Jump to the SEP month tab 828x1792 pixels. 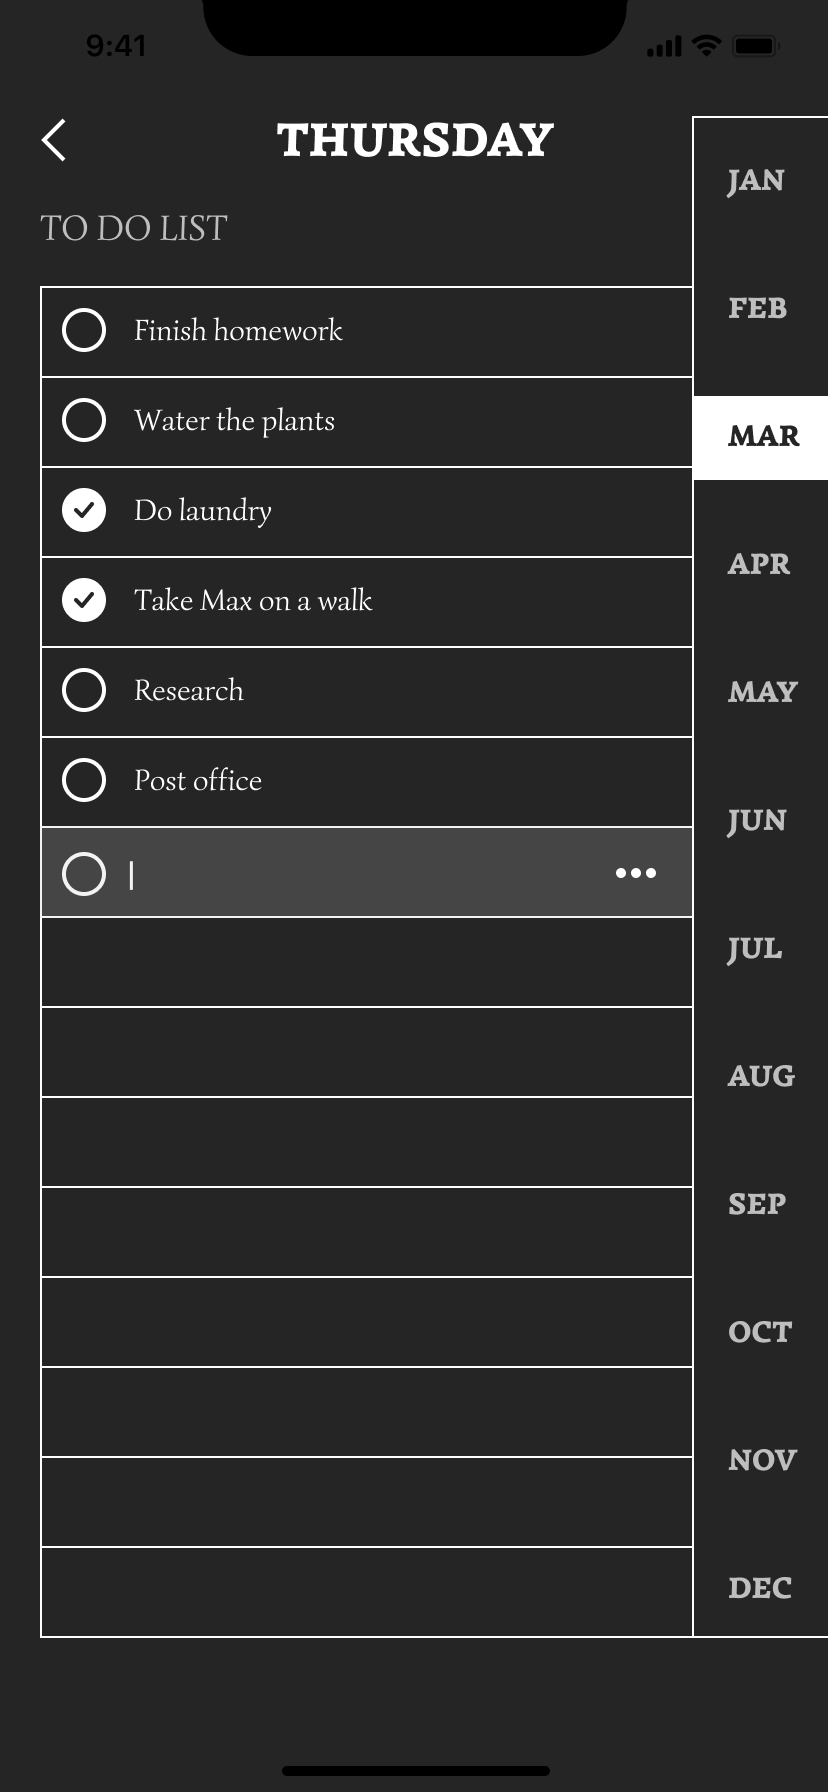(757, 1204)
